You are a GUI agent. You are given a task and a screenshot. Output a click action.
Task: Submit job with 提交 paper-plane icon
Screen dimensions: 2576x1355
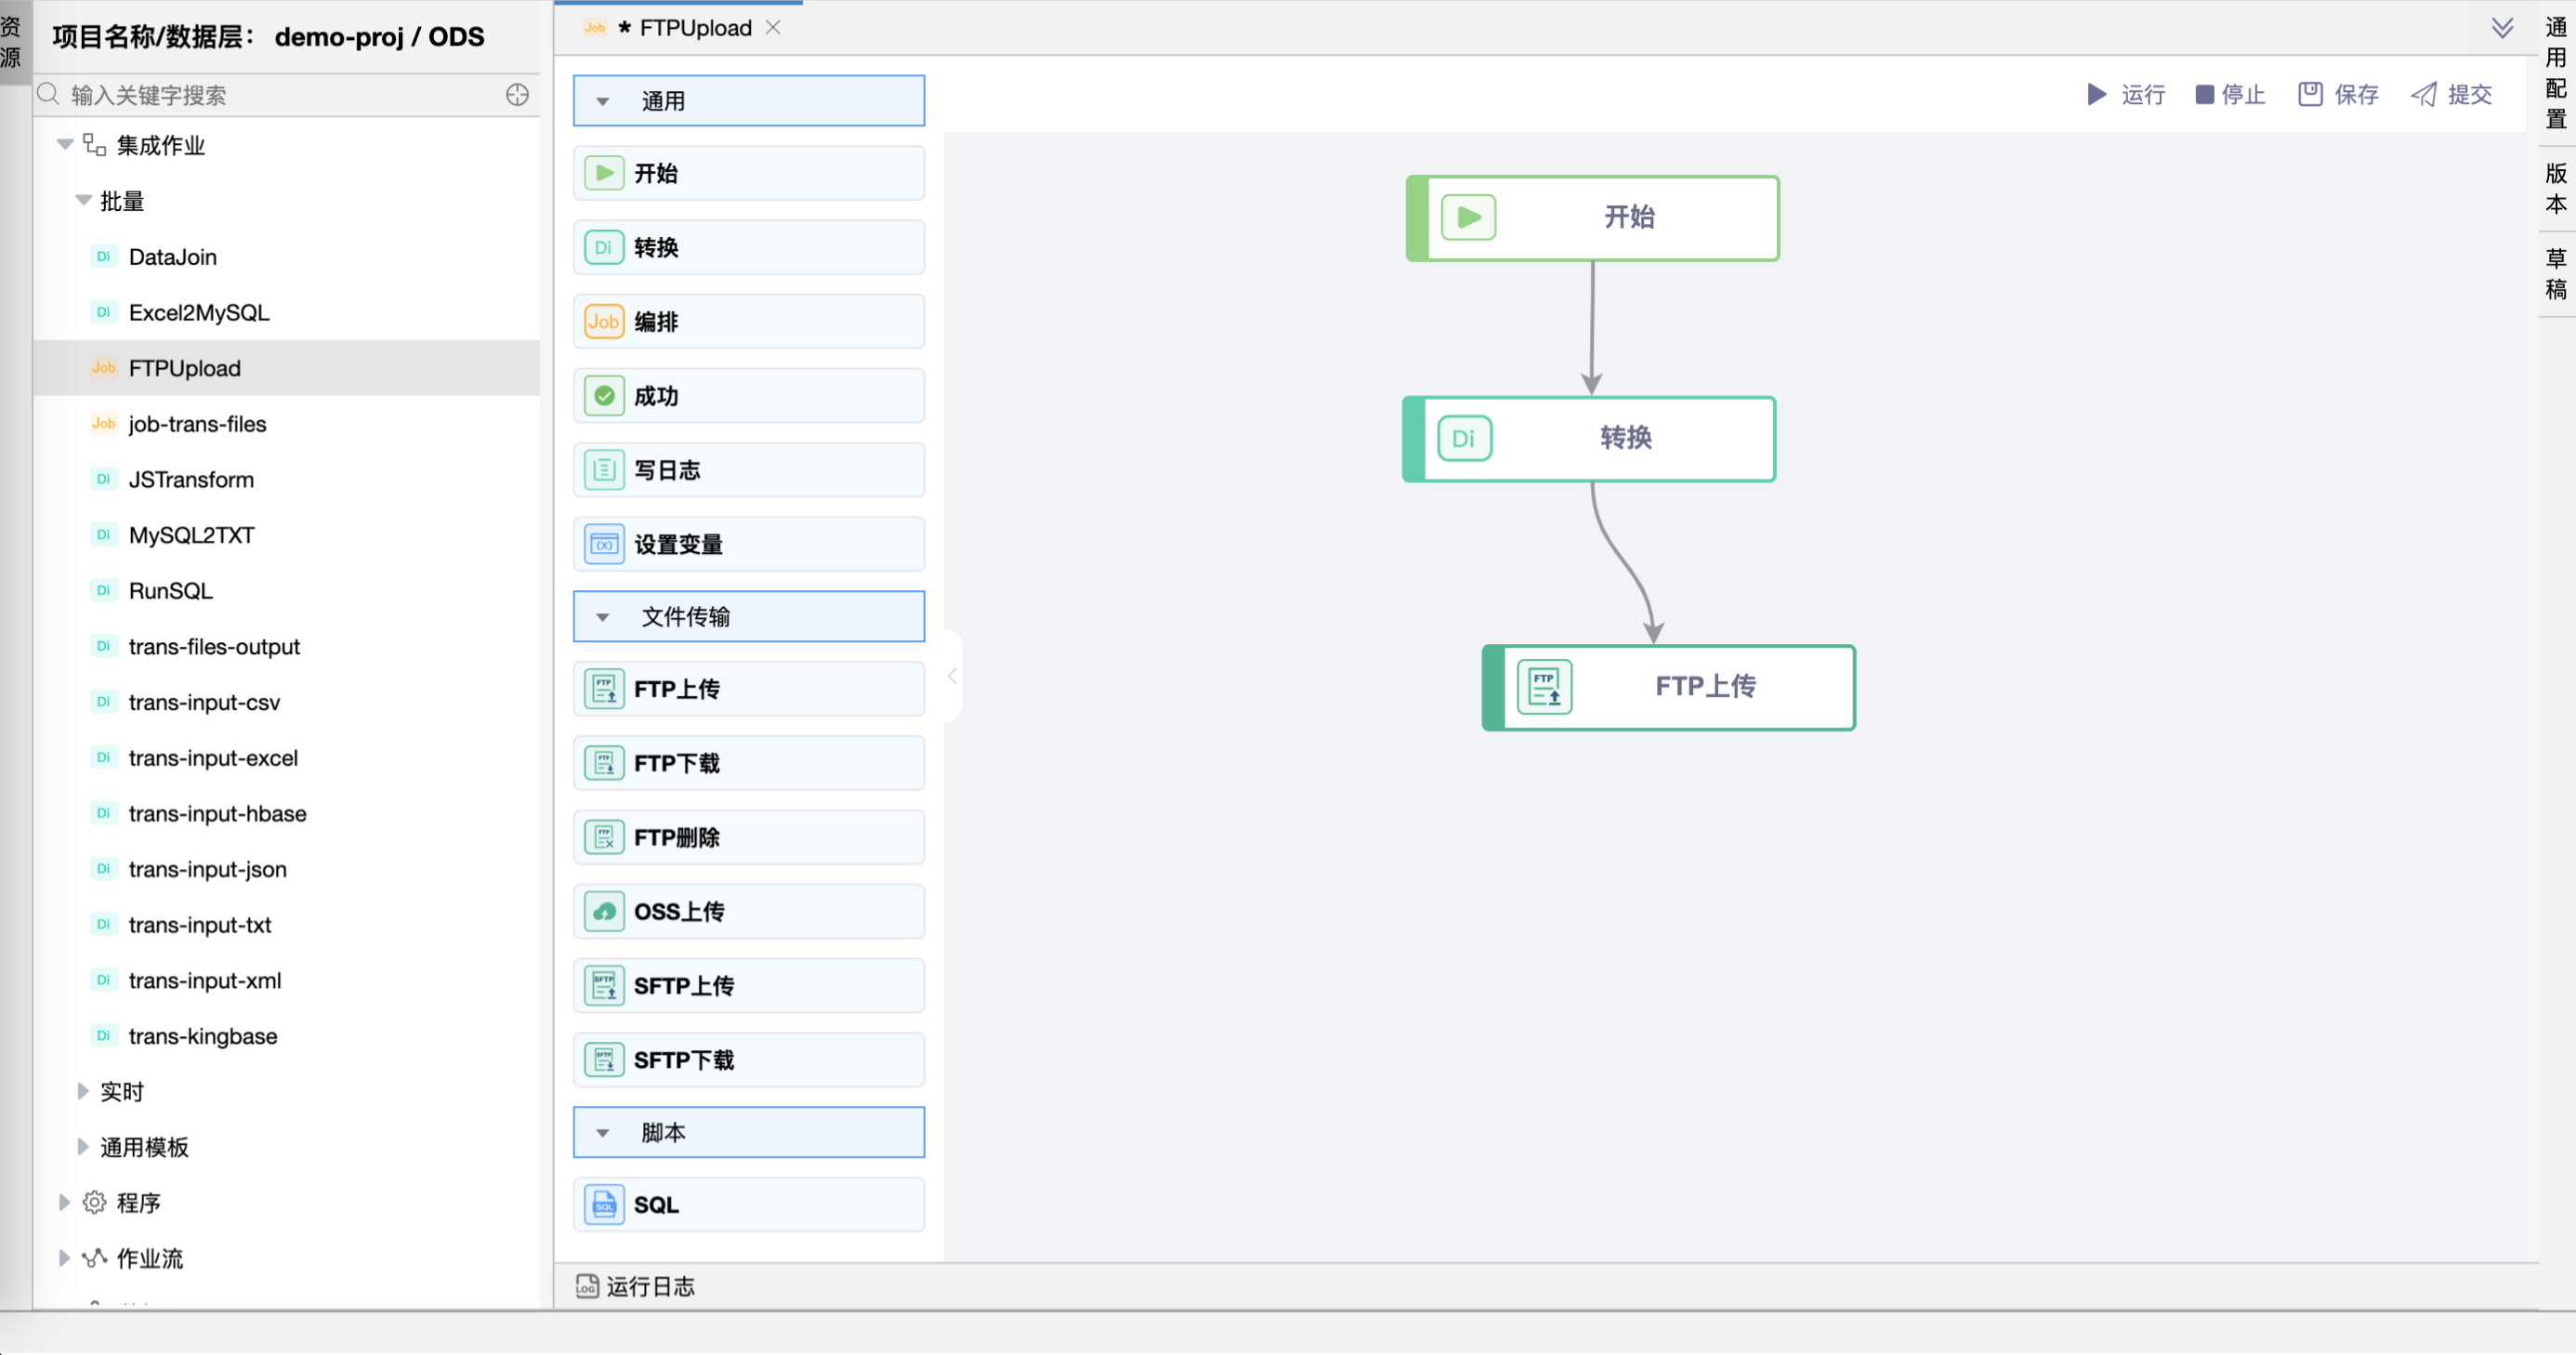pos(2423,94)
